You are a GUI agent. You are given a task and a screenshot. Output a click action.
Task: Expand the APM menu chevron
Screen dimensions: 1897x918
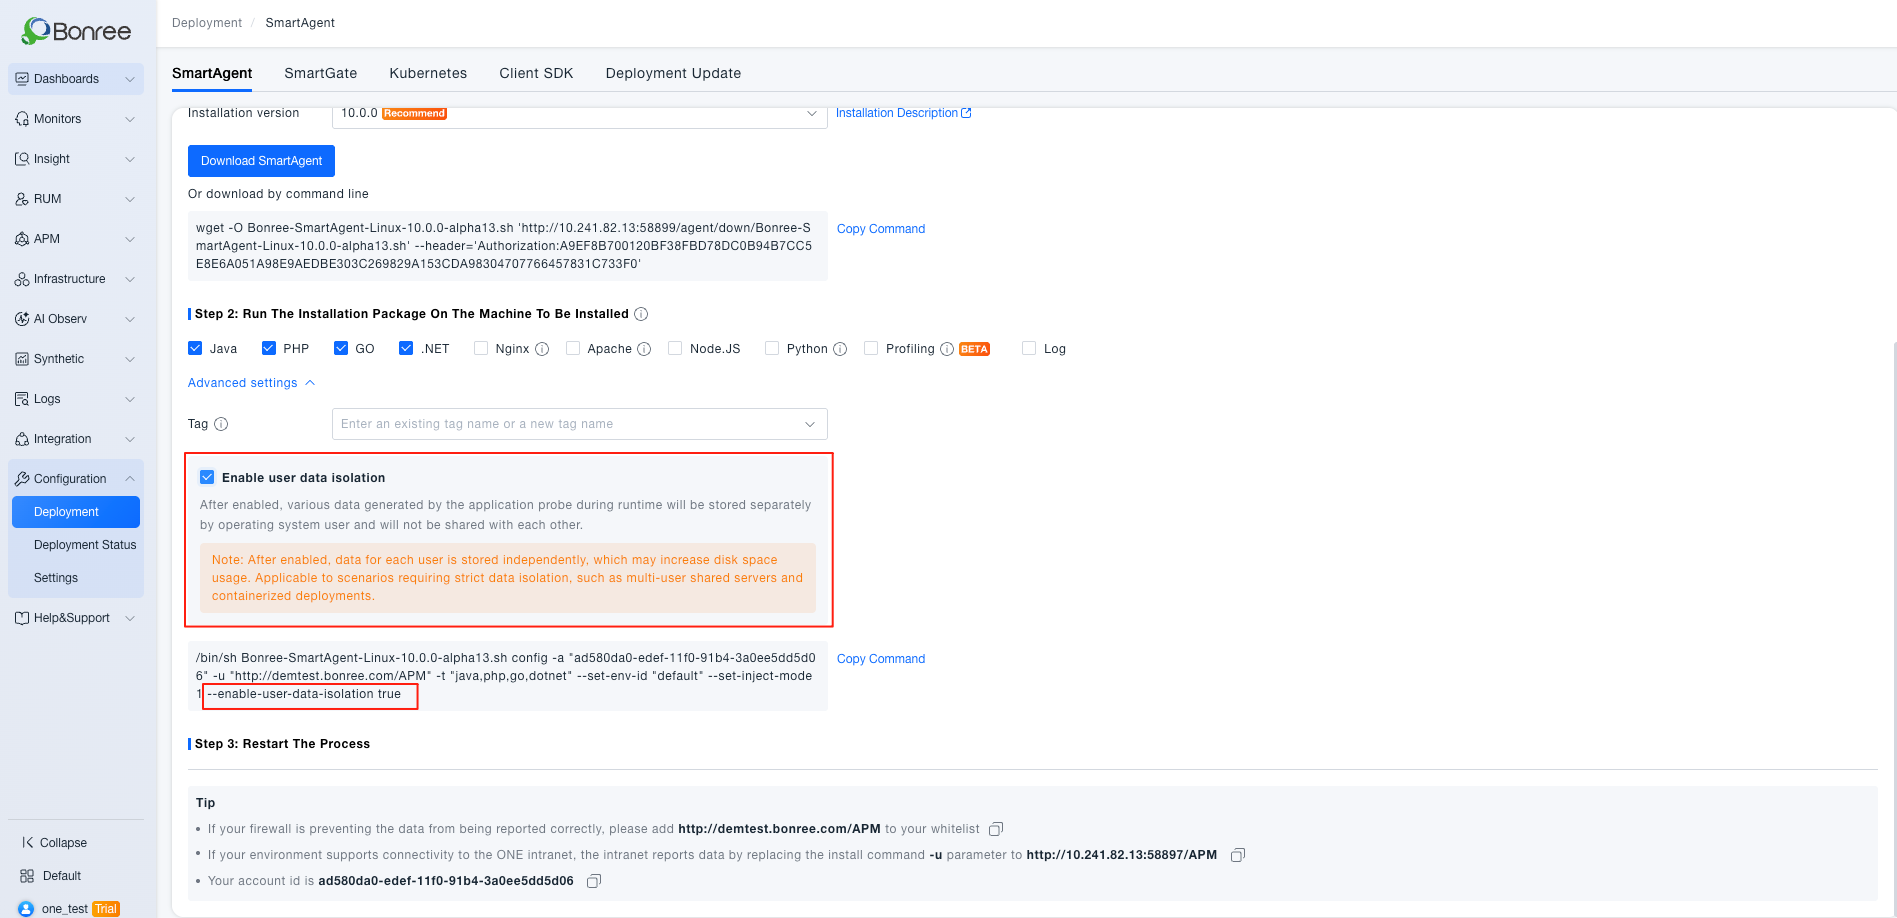coord(130,239)
